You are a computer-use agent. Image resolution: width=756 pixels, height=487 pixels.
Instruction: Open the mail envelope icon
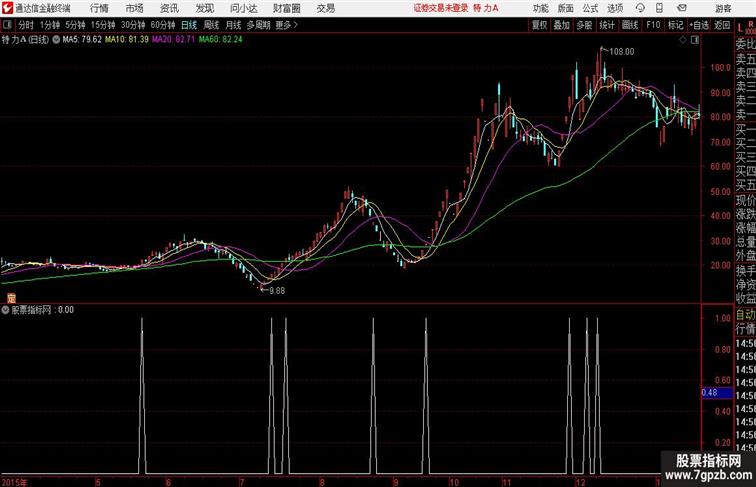(x=682, y=8)
